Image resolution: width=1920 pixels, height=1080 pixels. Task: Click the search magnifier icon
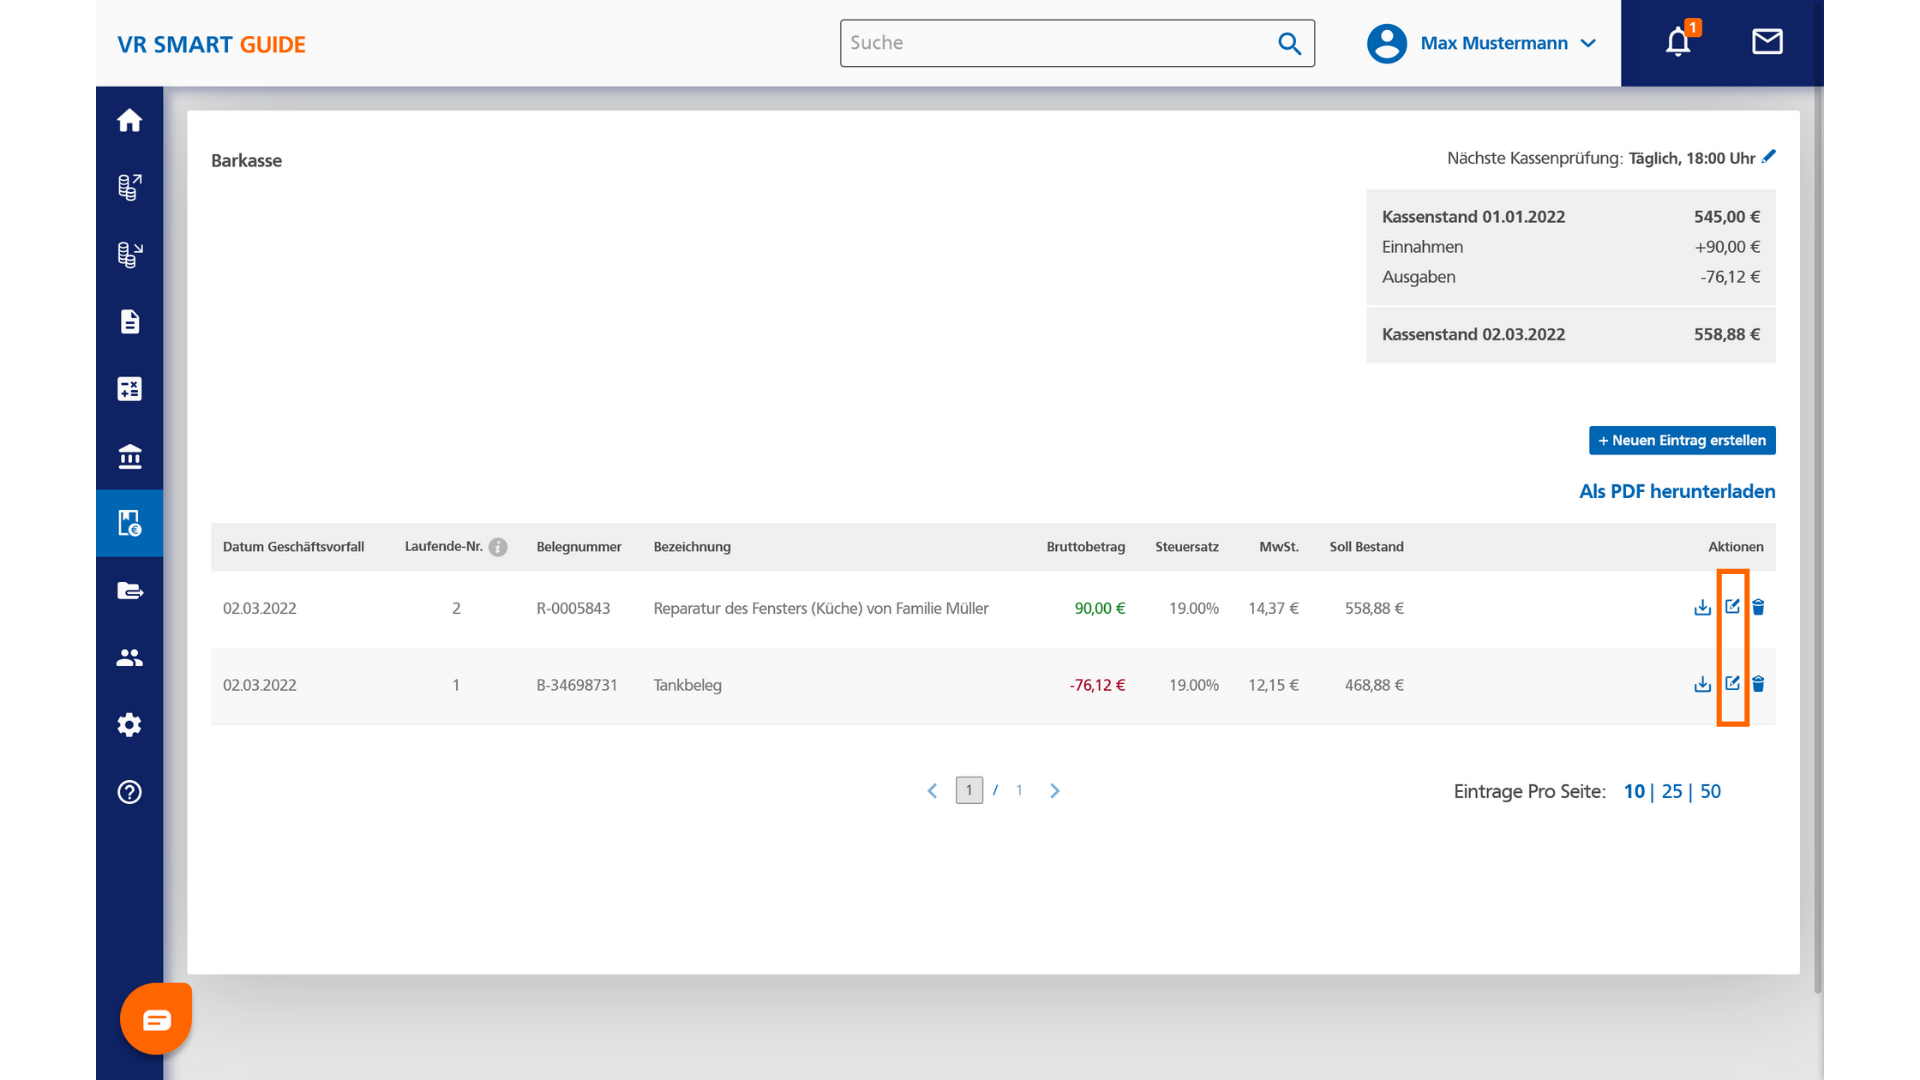point(1289,43)
